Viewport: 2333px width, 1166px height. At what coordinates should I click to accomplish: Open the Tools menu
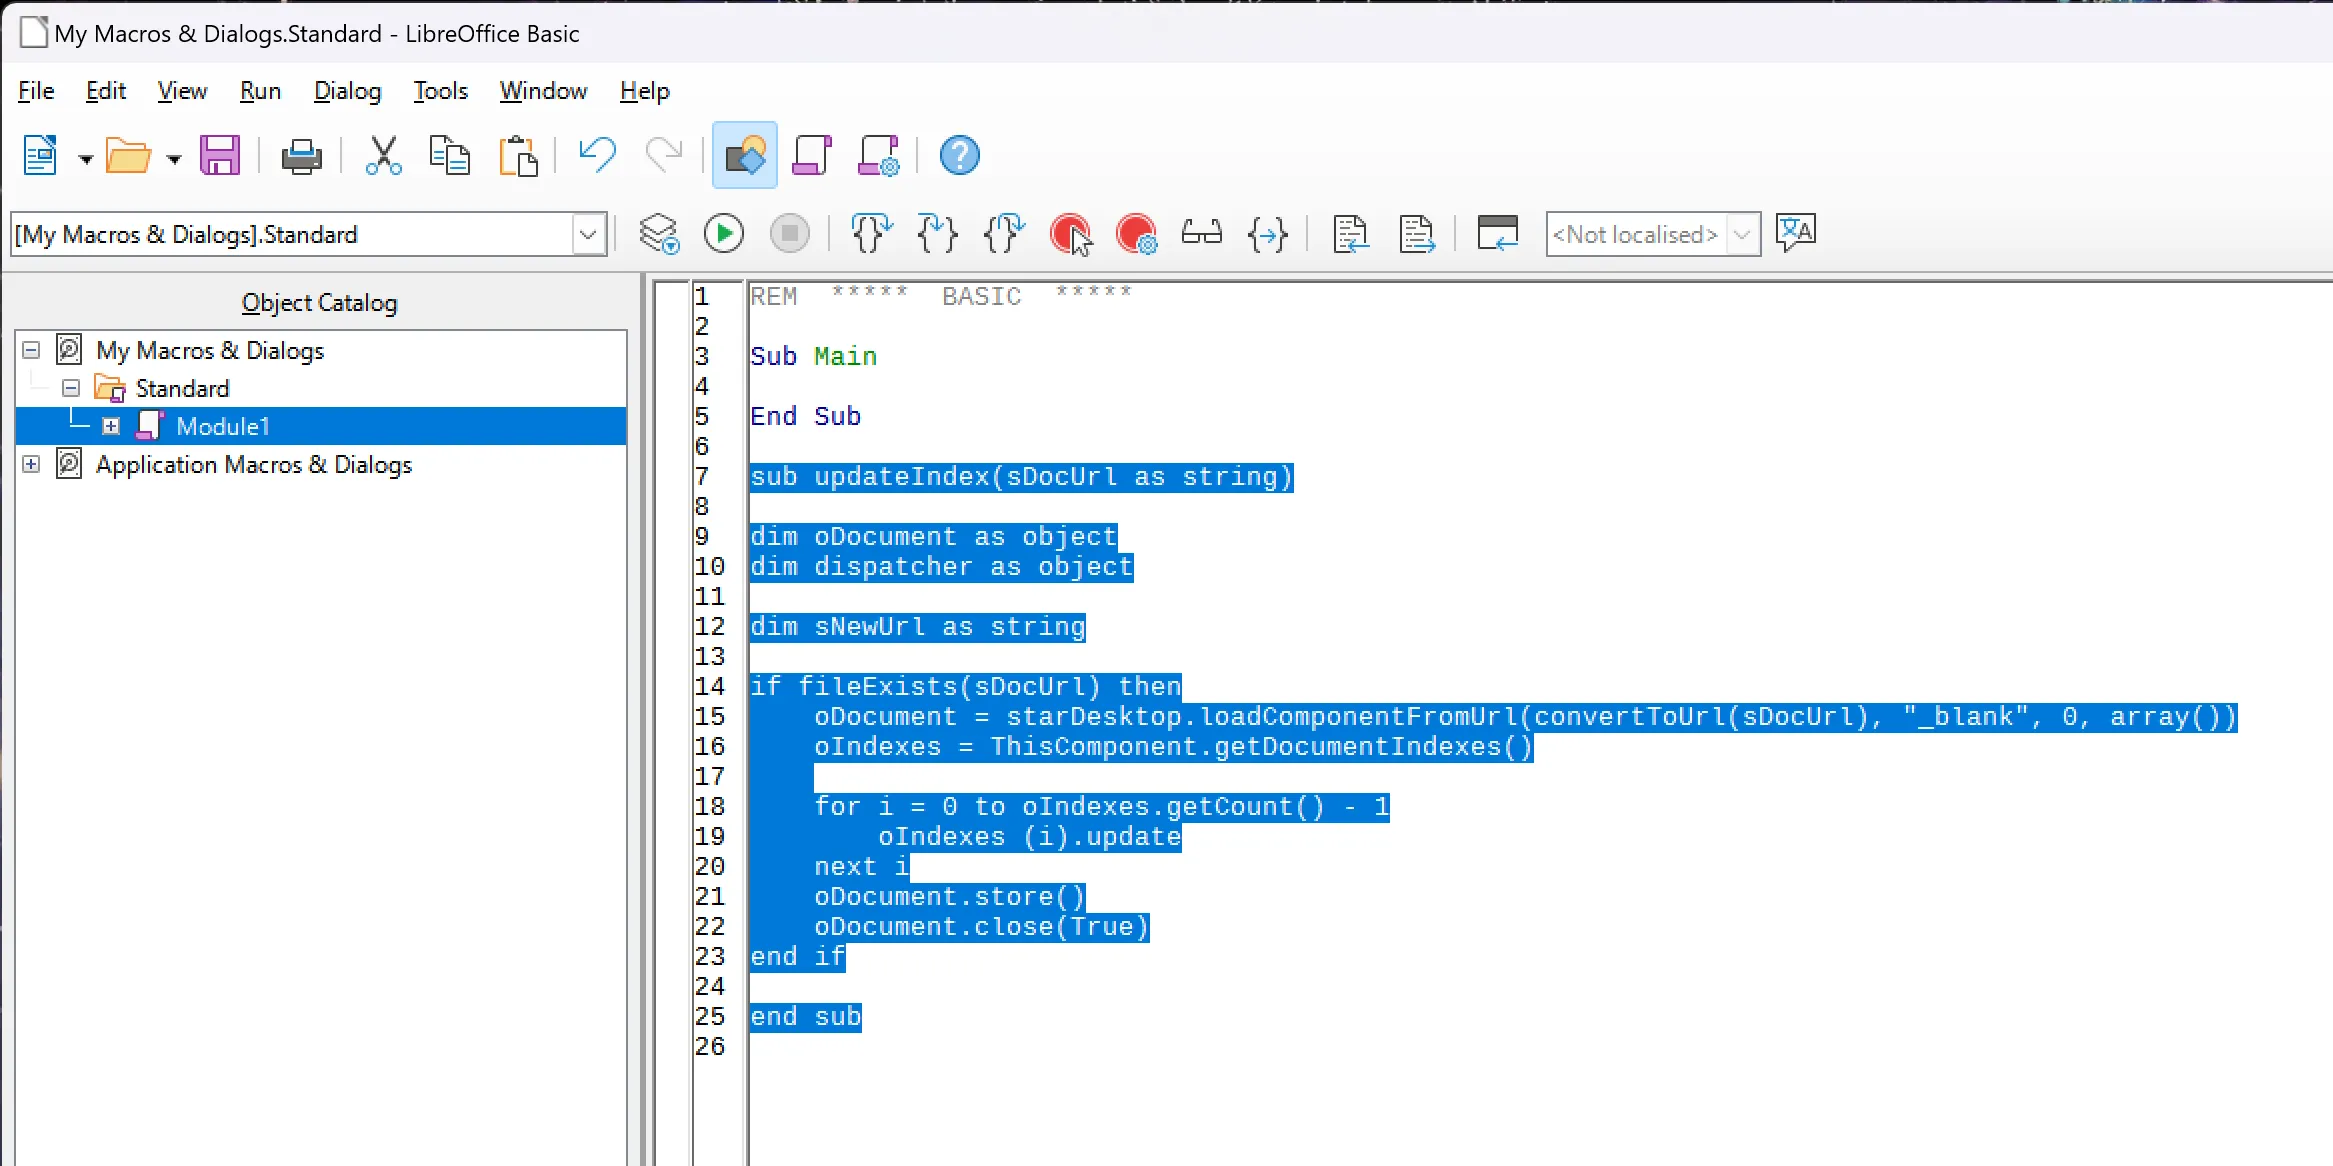pos(441,91)
